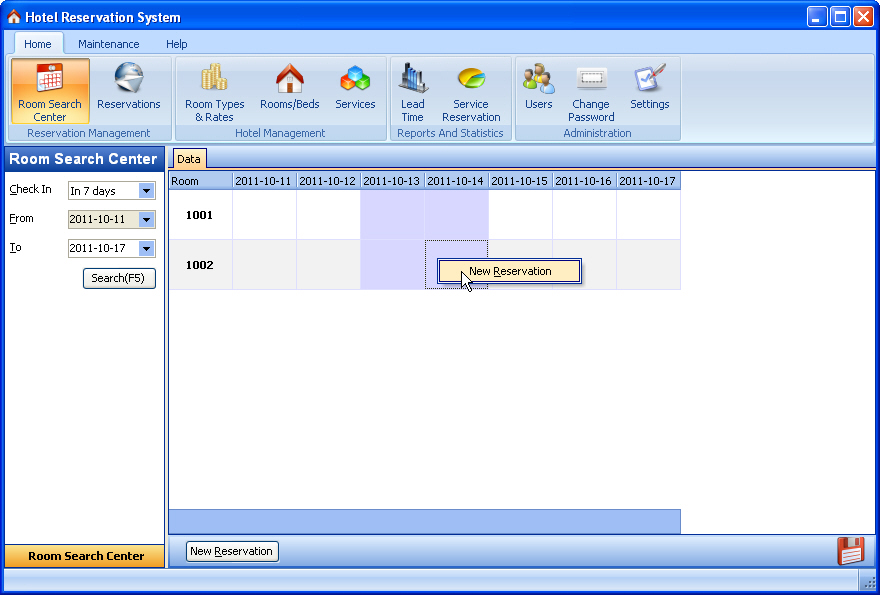Open the From date picker dropdown
This screenshot has width=880, height=595.
point(147,220)
